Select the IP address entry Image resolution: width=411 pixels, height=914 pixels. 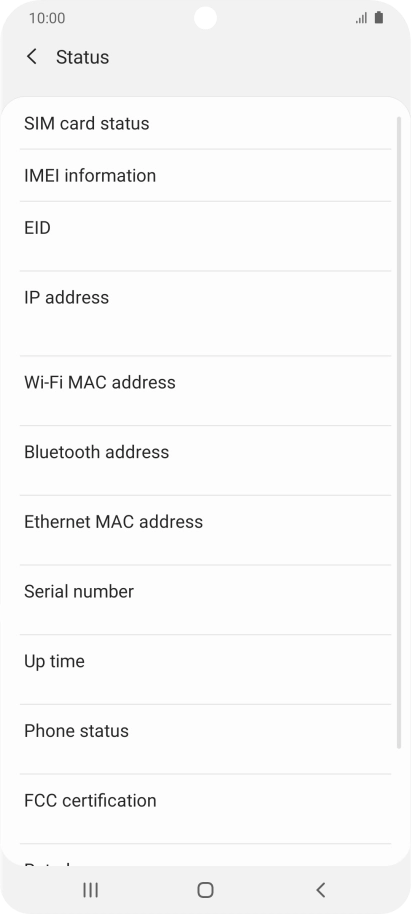point(205,314)
